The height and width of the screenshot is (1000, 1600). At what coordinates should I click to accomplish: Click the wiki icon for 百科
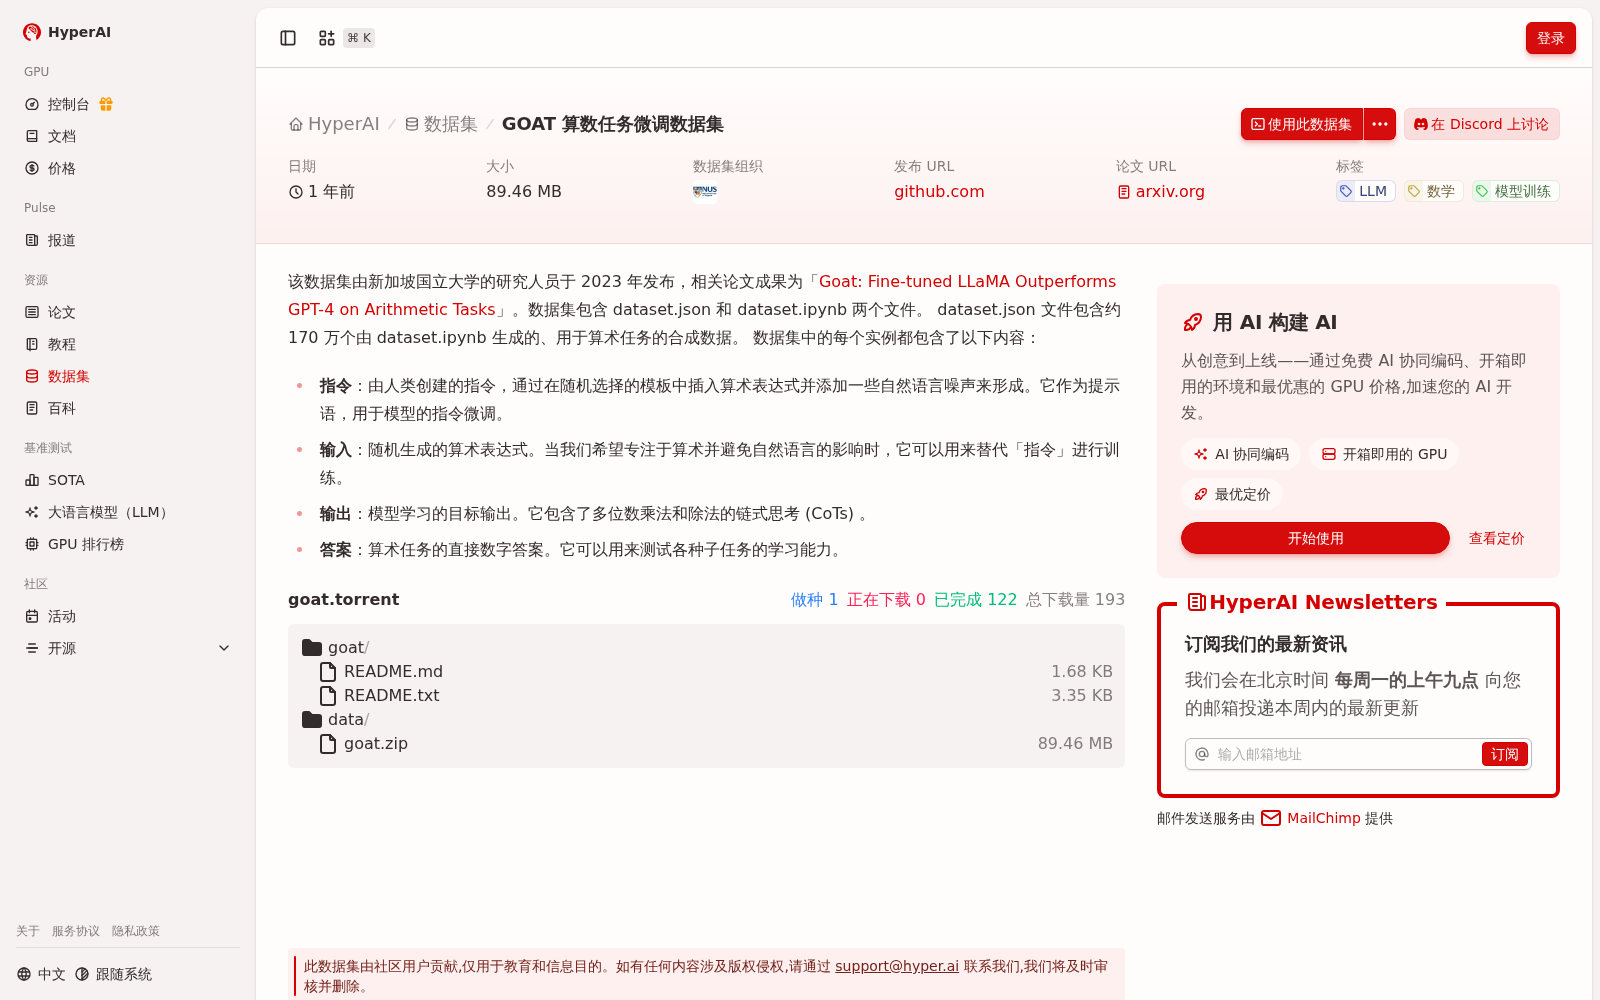pos(32,408)
